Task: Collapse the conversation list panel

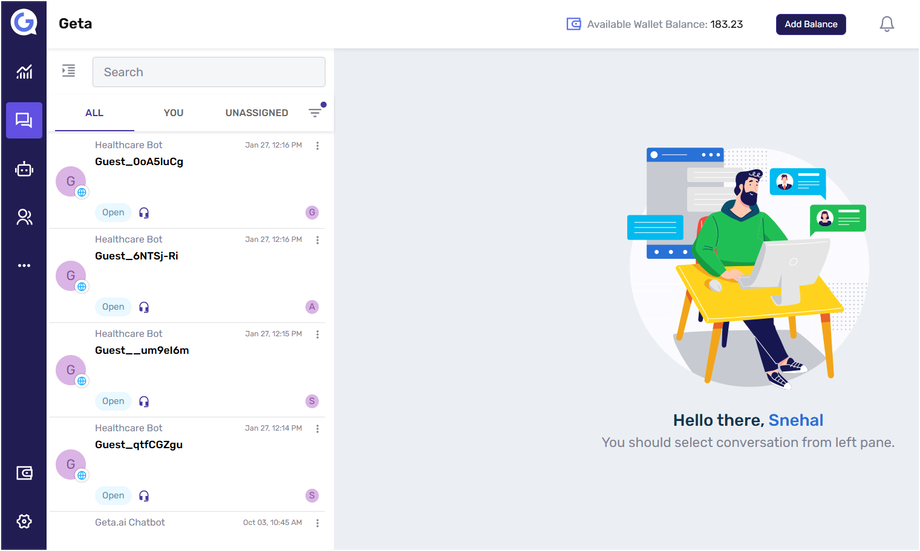Action: [68, 71]
